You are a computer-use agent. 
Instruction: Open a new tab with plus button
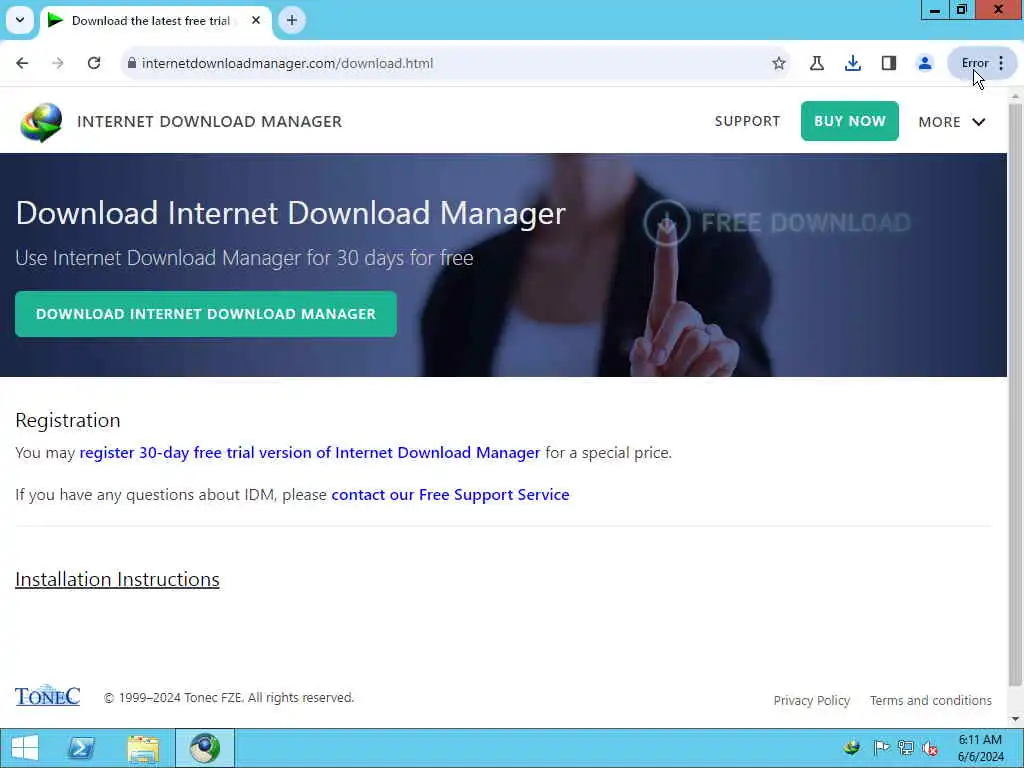click(x=292, y=20)
